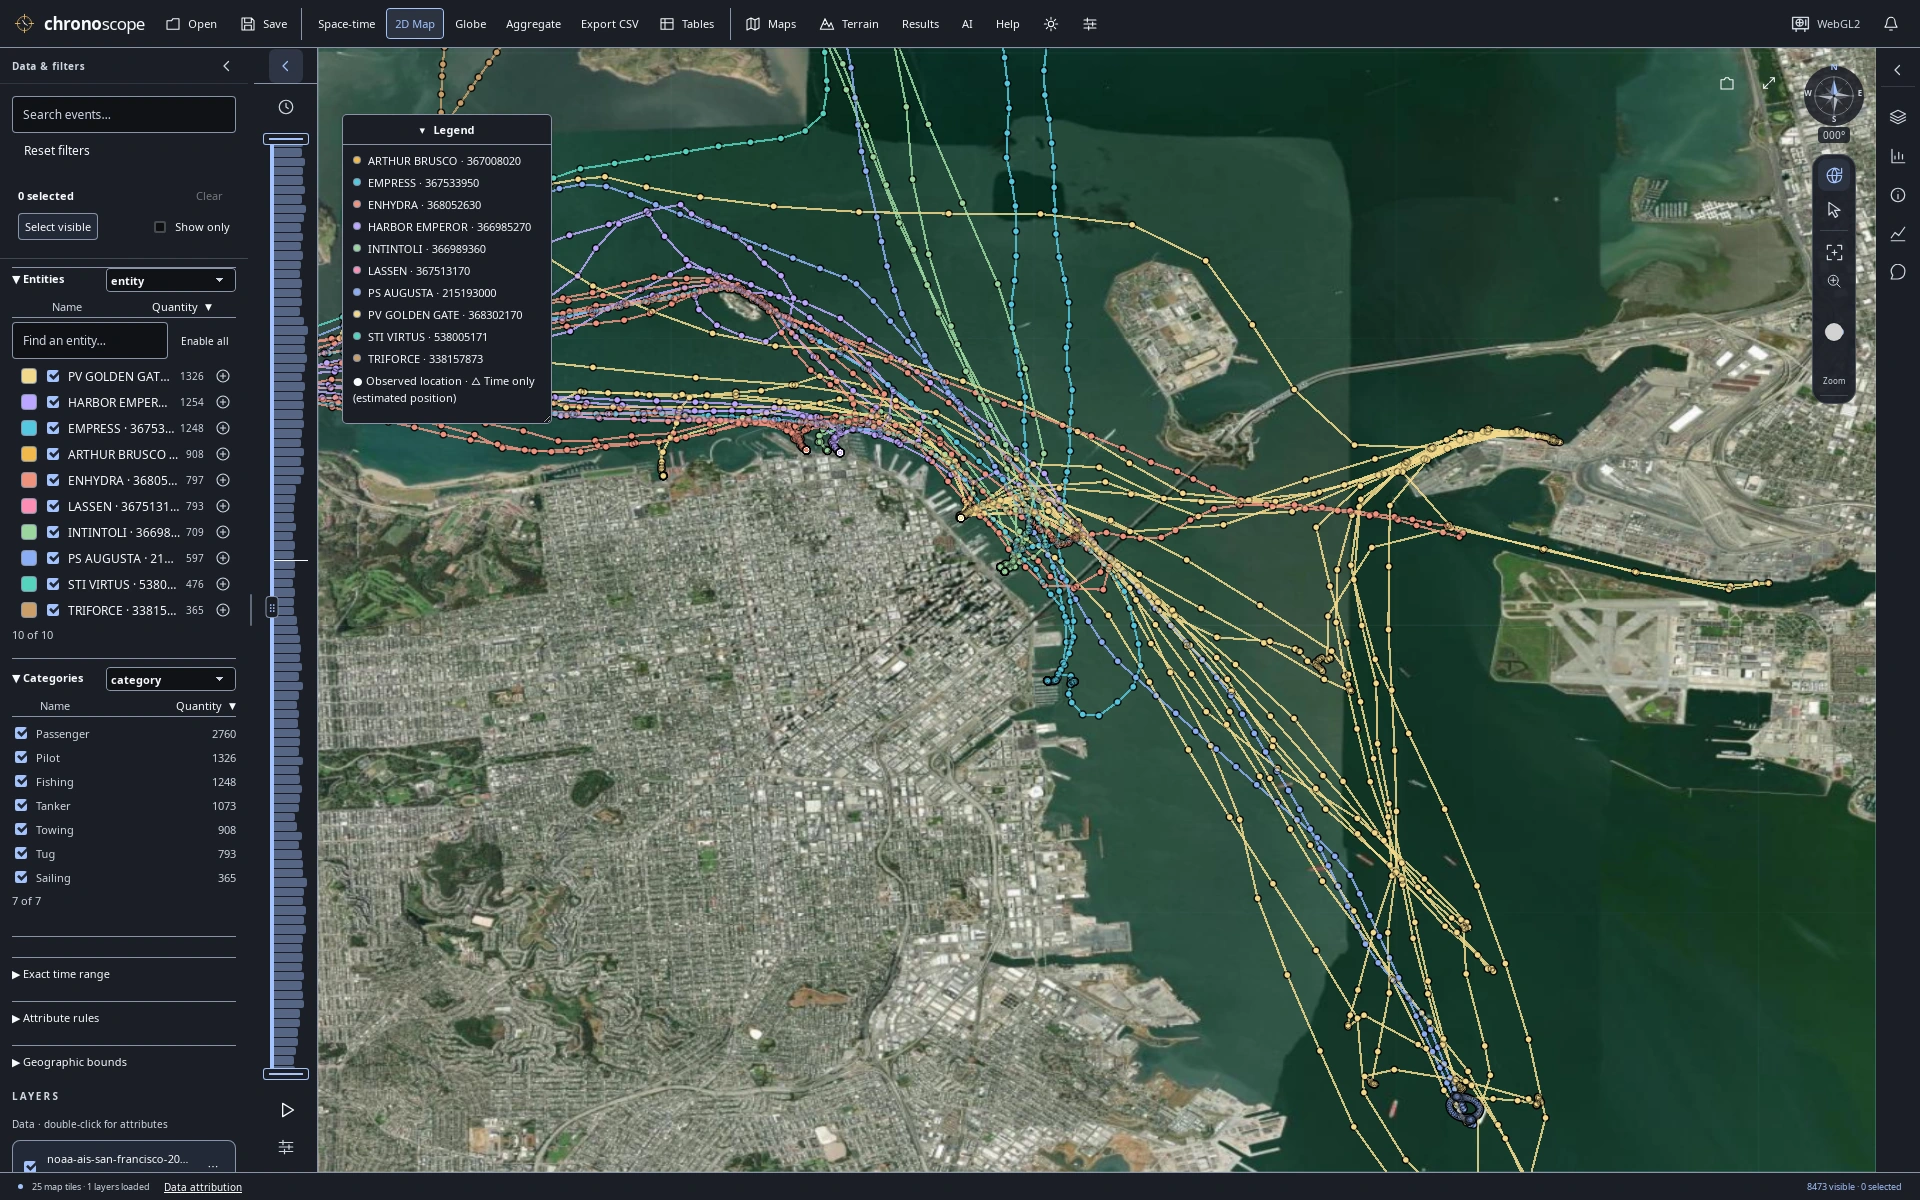
Task: Click Reset filters
Action: [x=57, y=150]
